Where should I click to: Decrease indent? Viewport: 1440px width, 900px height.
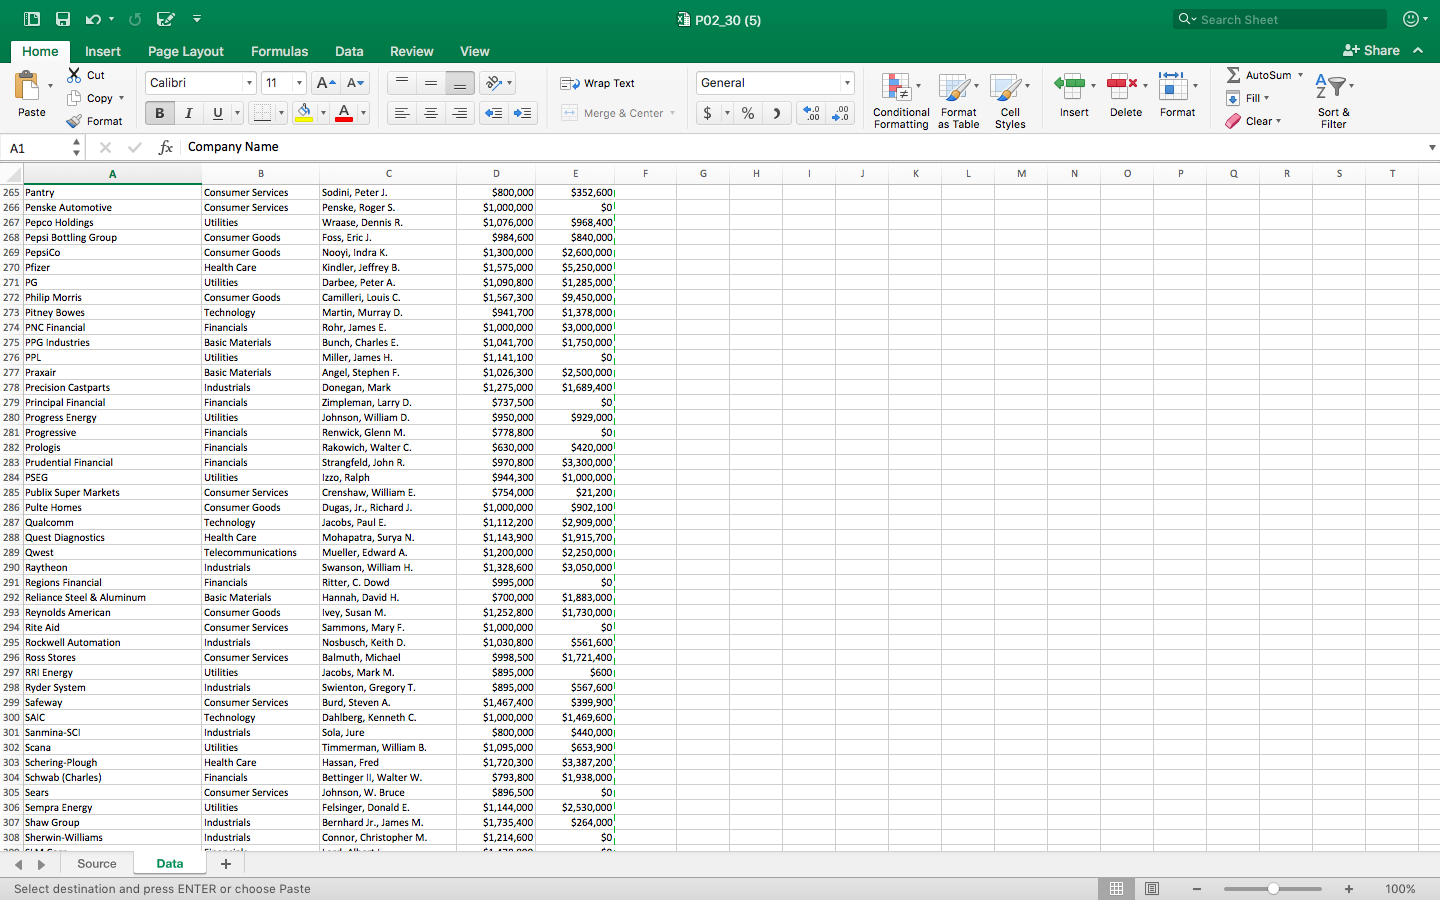494,113
